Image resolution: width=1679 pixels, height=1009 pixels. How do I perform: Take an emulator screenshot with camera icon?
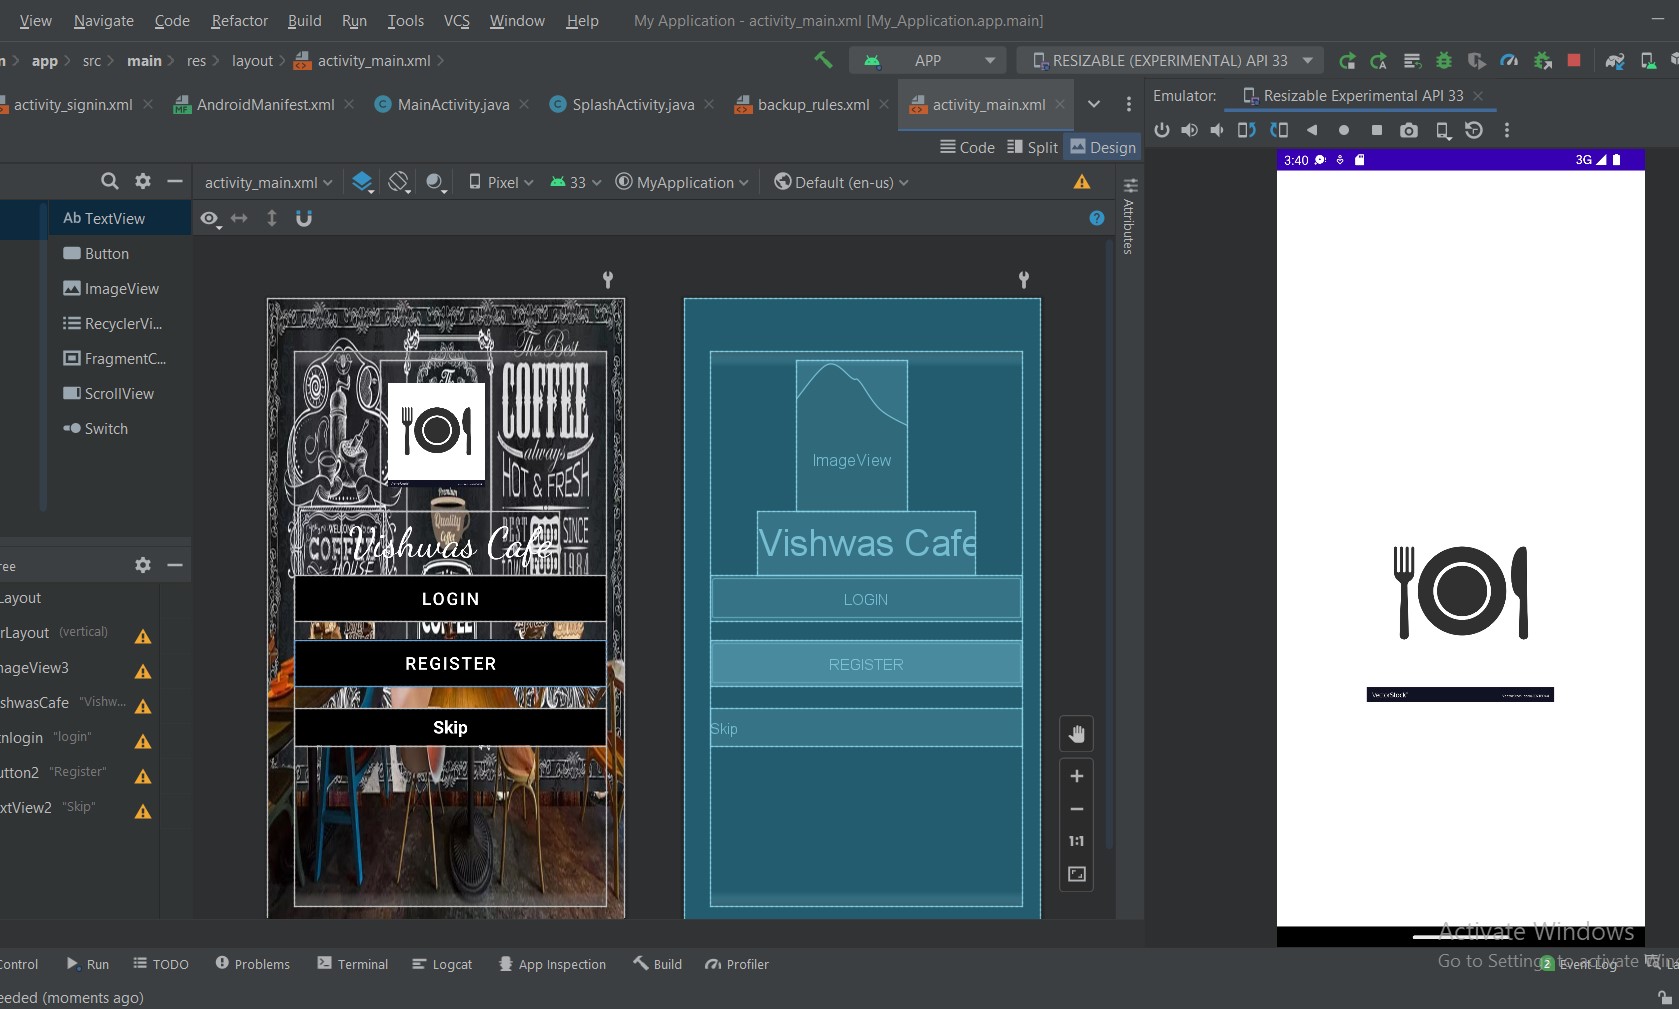(x=1408, y=130)
